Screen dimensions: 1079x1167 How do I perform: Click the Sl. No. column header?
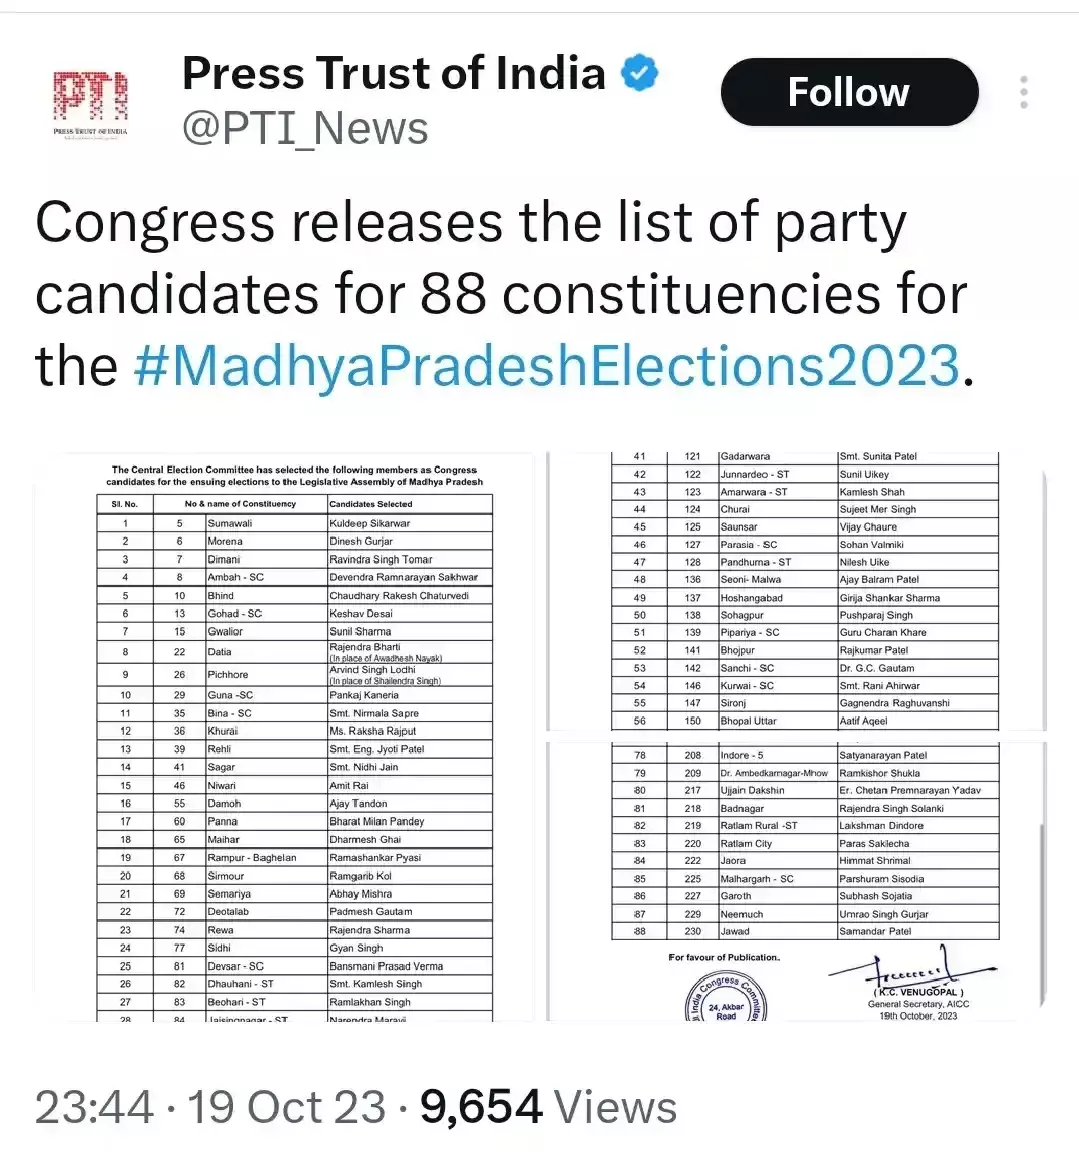click(125, 504)
